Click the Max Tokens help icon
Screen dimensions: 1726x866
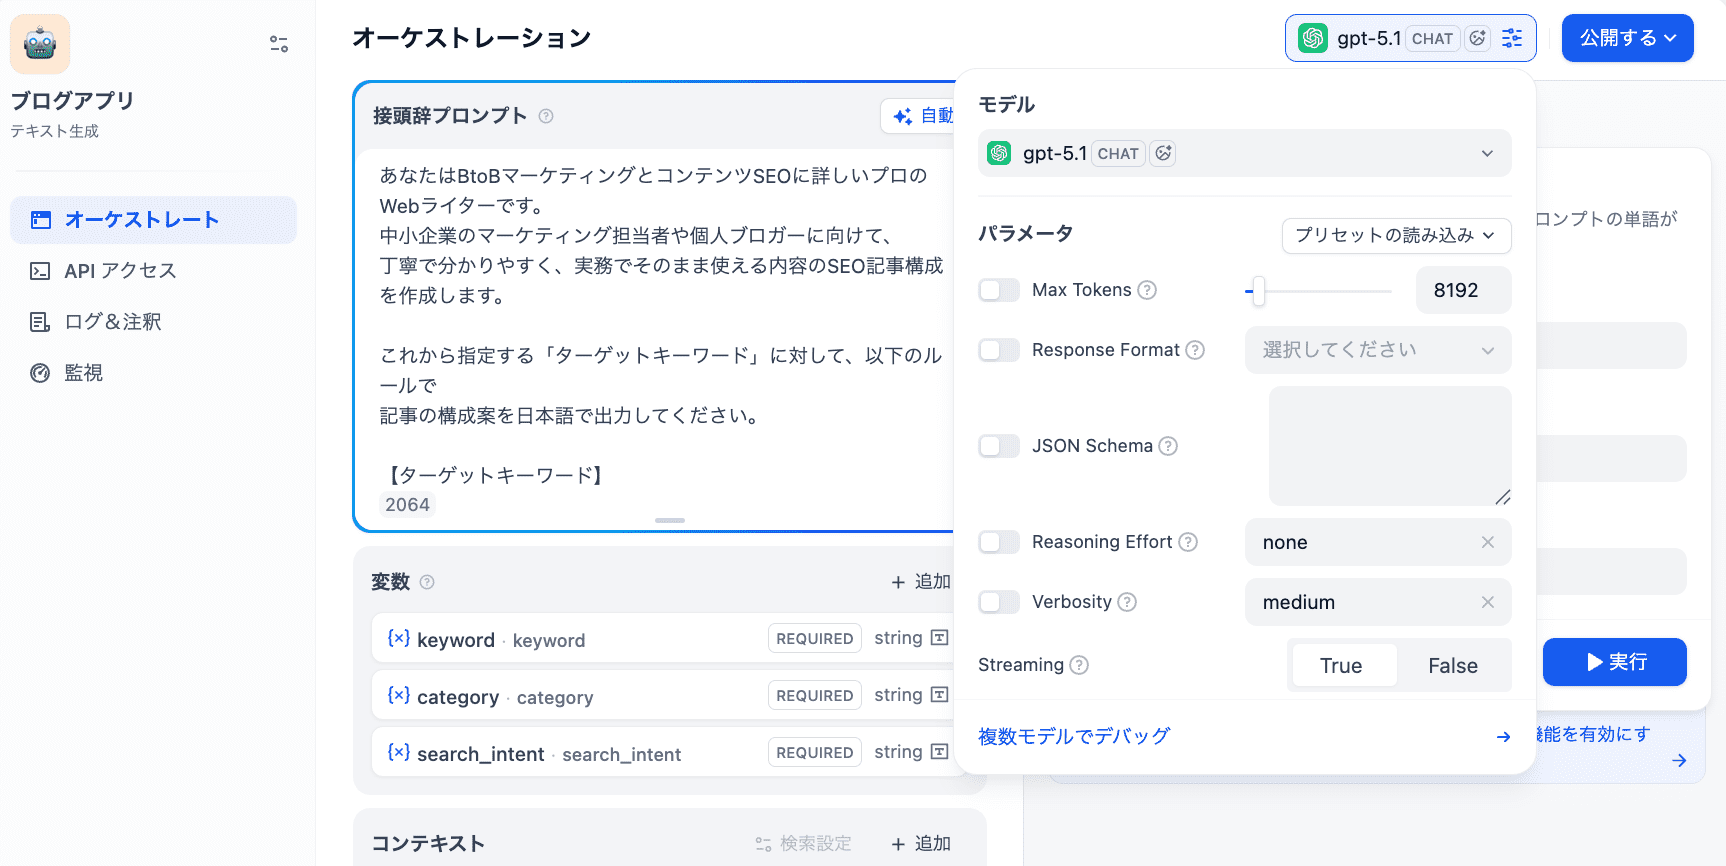[x=1147, y=290]
